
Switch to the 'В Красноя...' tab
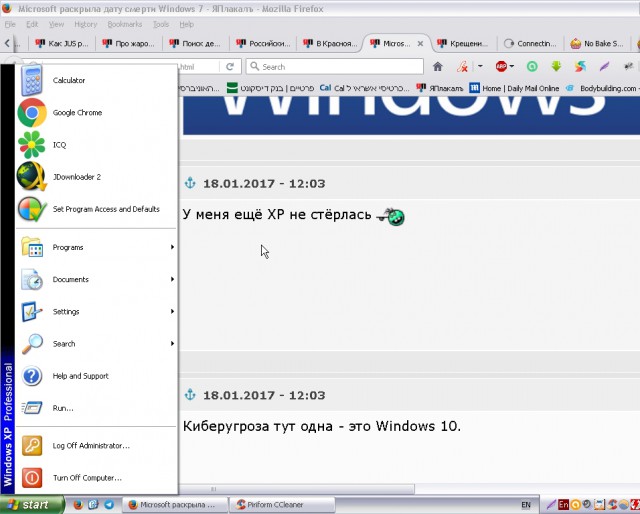point(330,44)
